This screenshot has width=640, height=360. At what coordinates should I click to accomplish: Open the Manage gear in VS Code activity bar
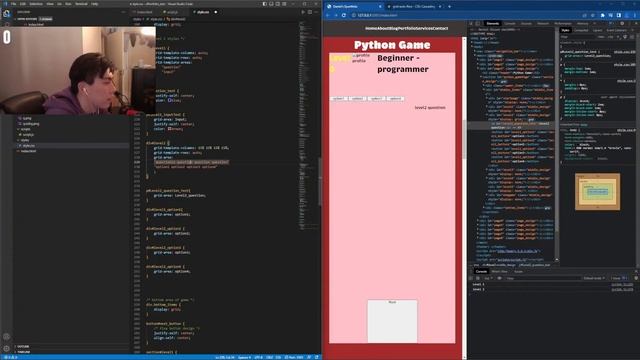pyautogui.click(x=6, y=349)
